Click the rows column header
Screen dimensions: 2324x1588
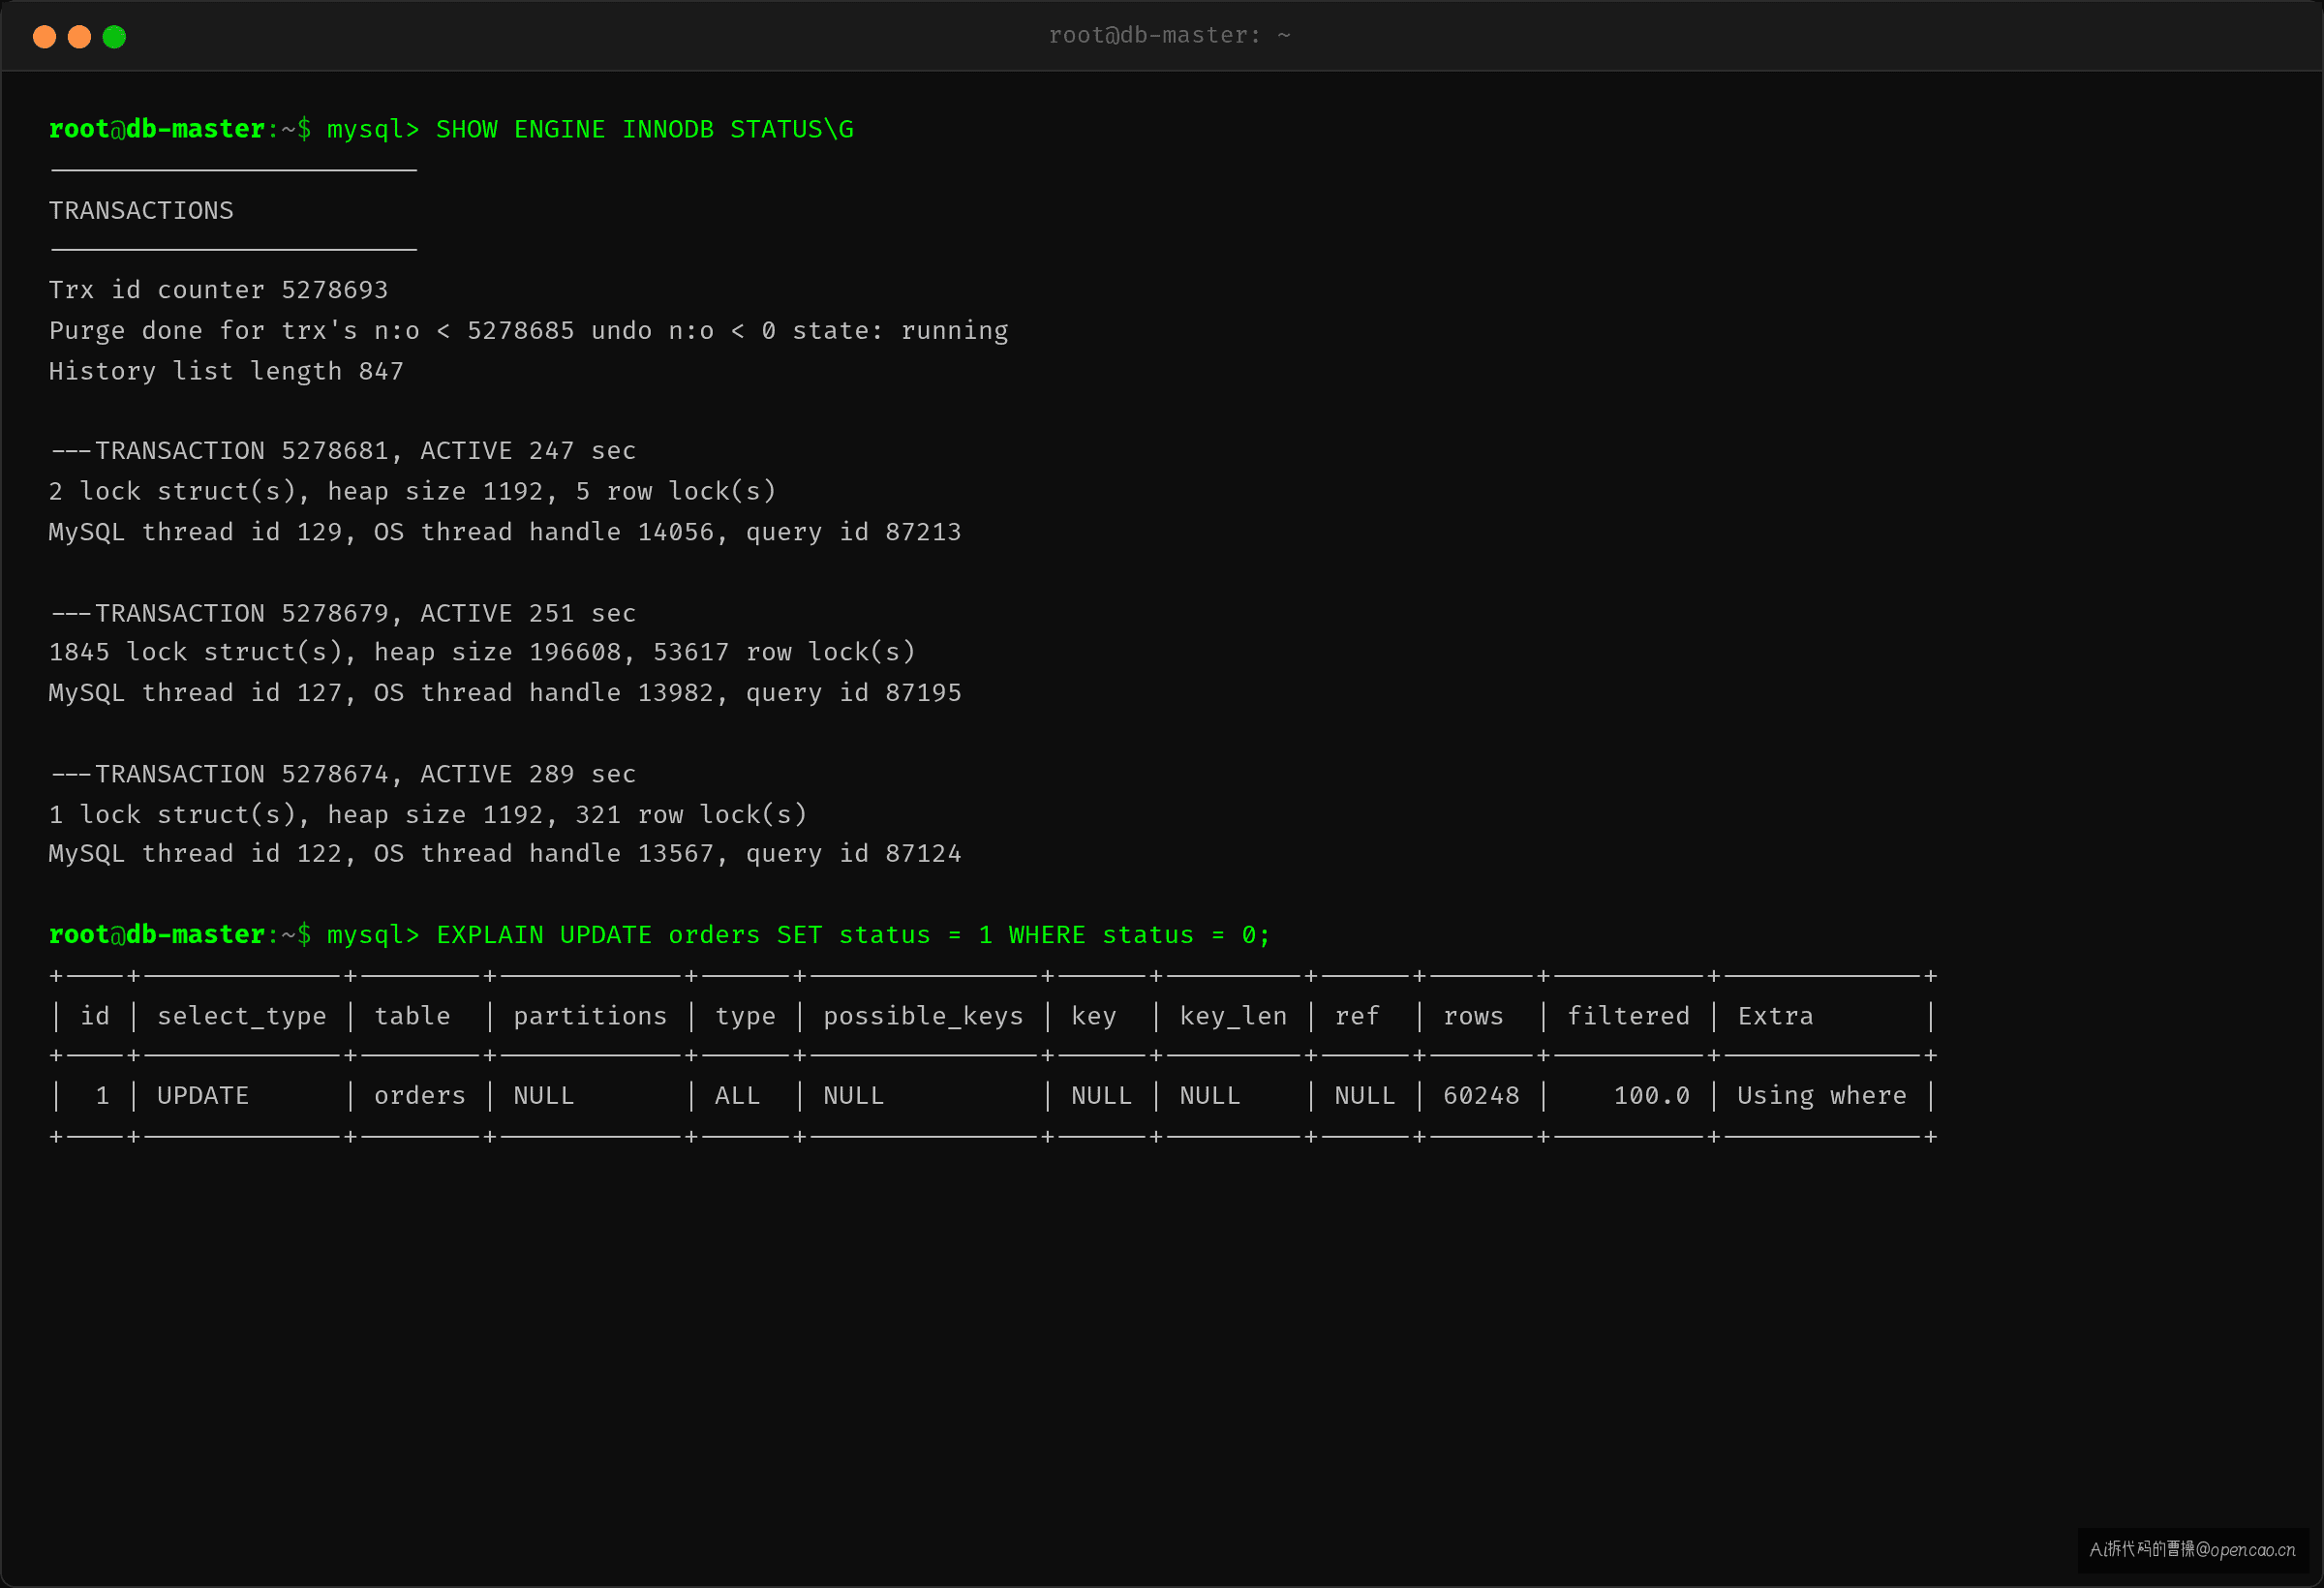[1473, 1016]
